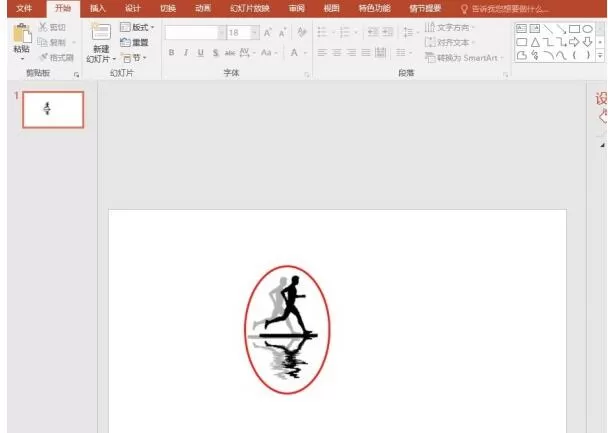
Task: Open the font name dropdown arrow
Action: [221, 33]
